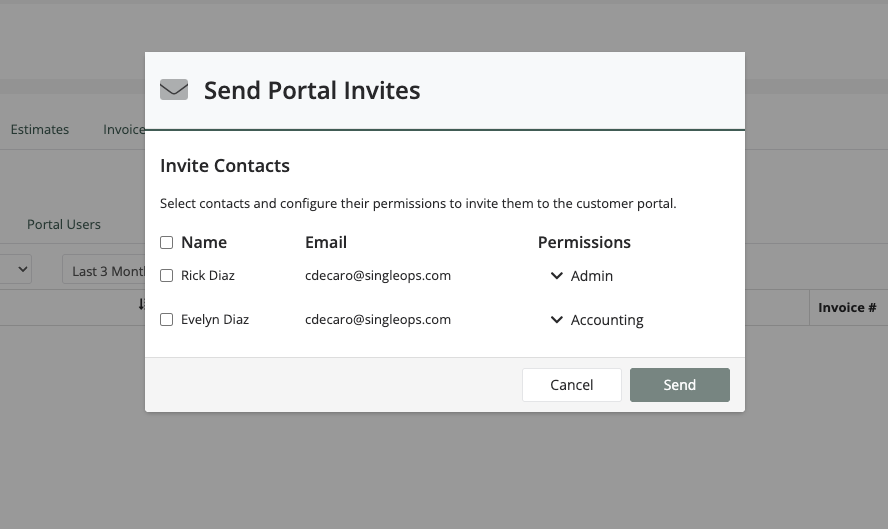Open the small dropdown left of Last 3 Months

[16, 269]
